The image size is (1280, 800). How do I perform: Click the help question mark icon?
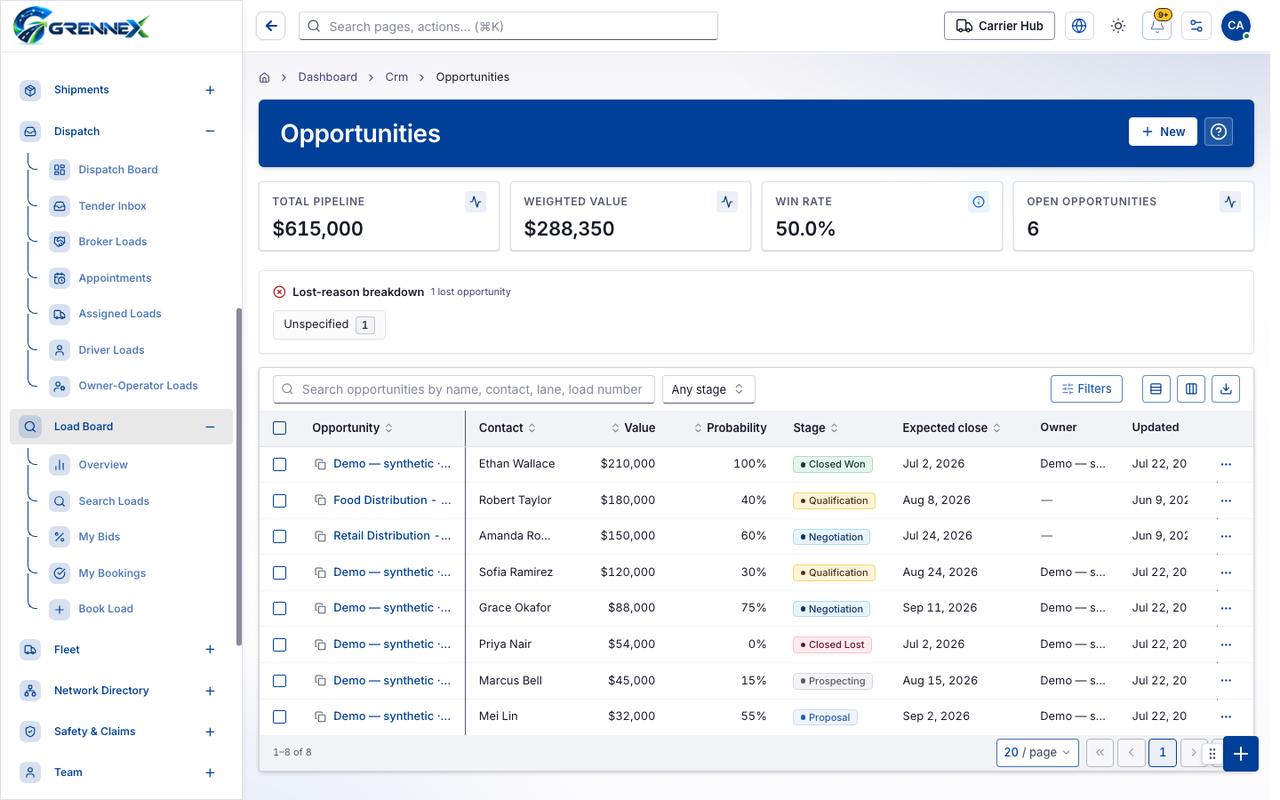pyautogui.click(x=1218, y=132)
